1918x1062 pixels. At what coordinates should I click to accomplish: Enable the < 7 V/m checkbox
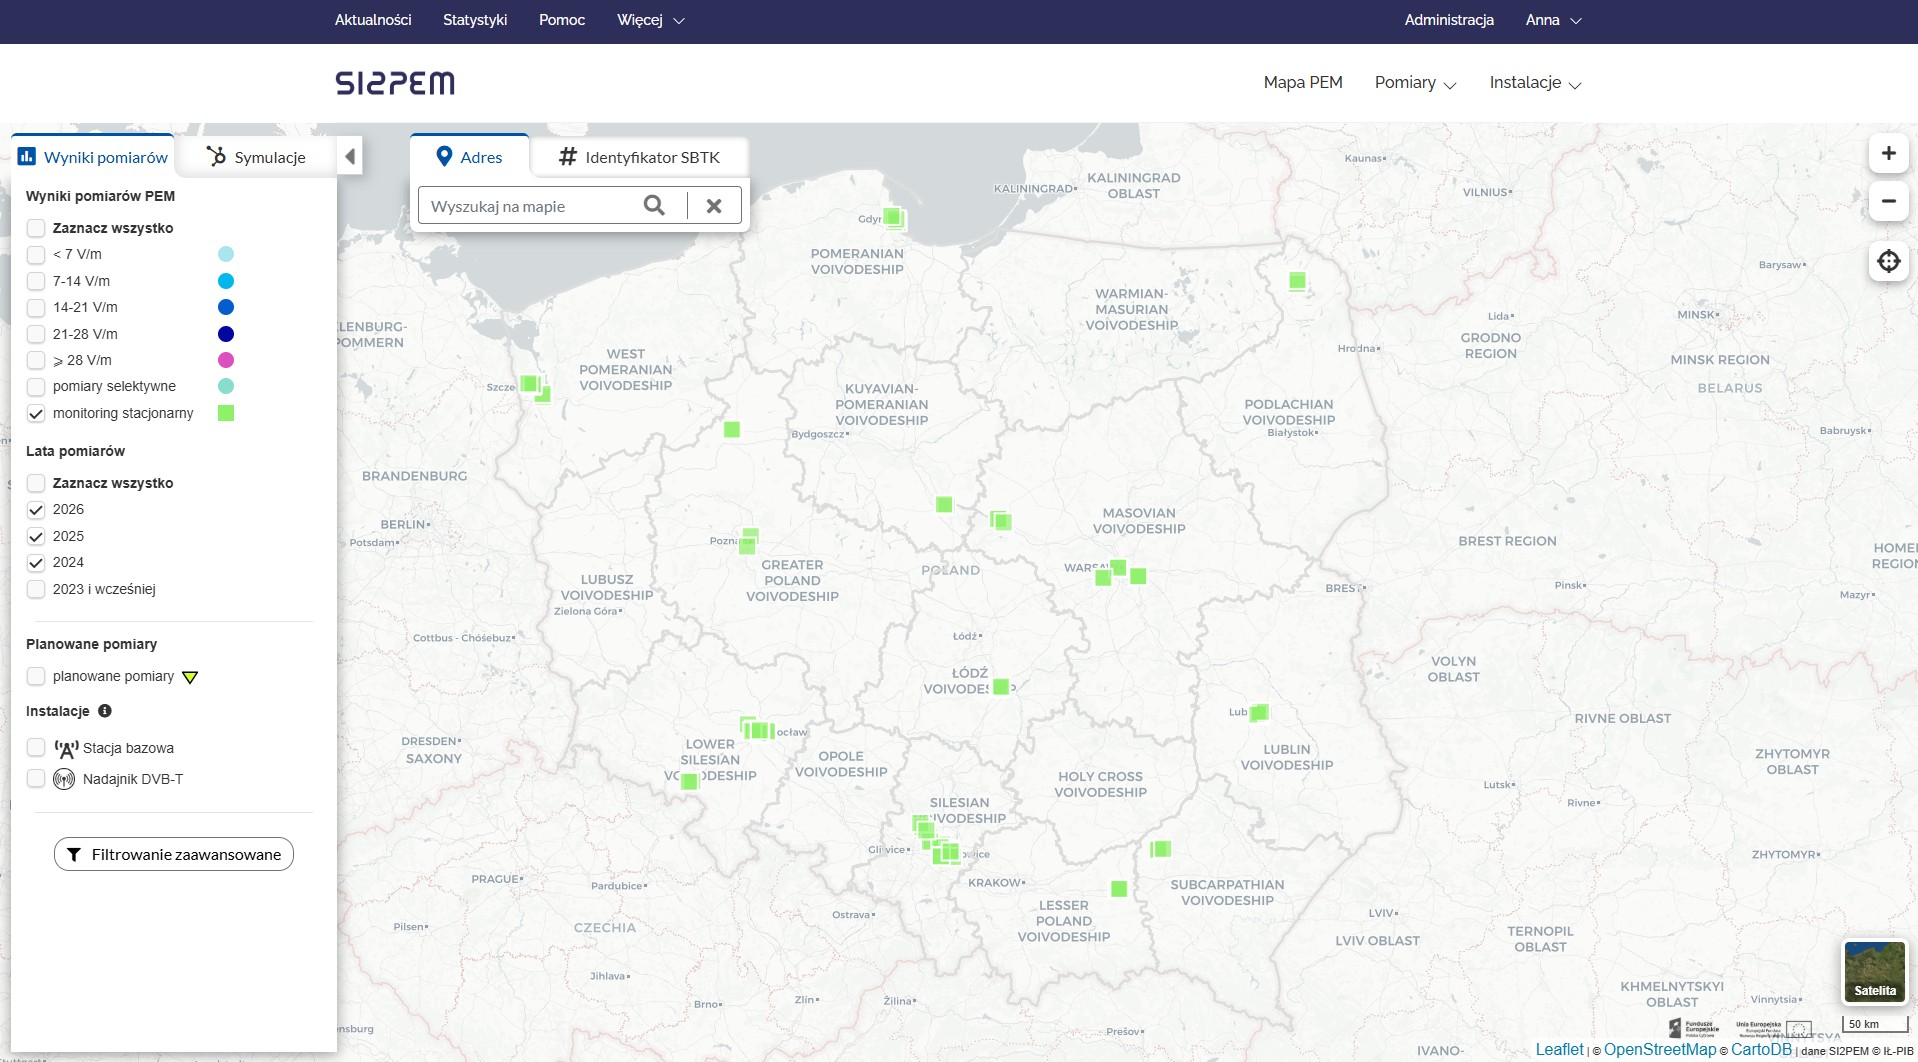coord(36,254)
